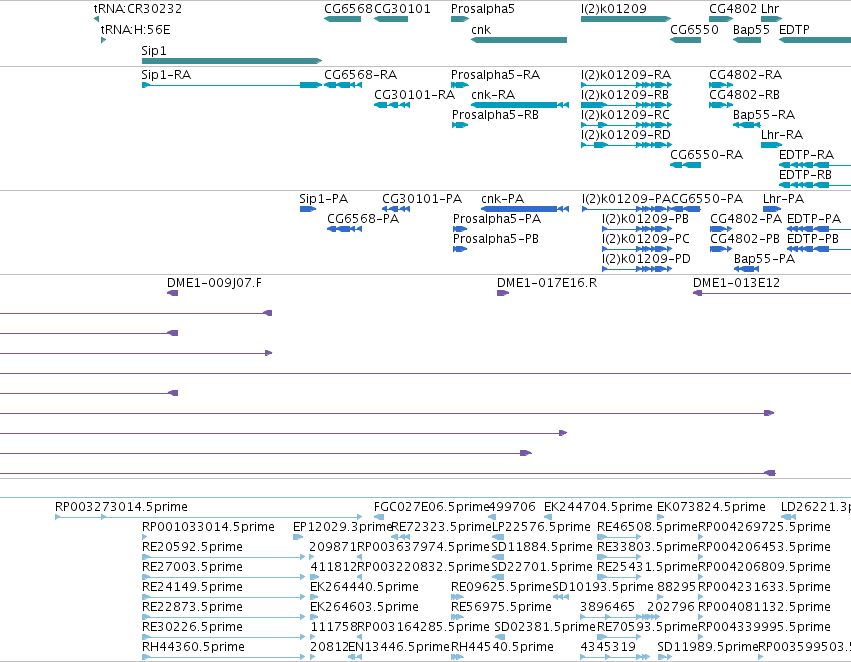This screenshot has height=662, width=851.
Task: Click the l(2)k01209-PC protein label
Action: 646,239
